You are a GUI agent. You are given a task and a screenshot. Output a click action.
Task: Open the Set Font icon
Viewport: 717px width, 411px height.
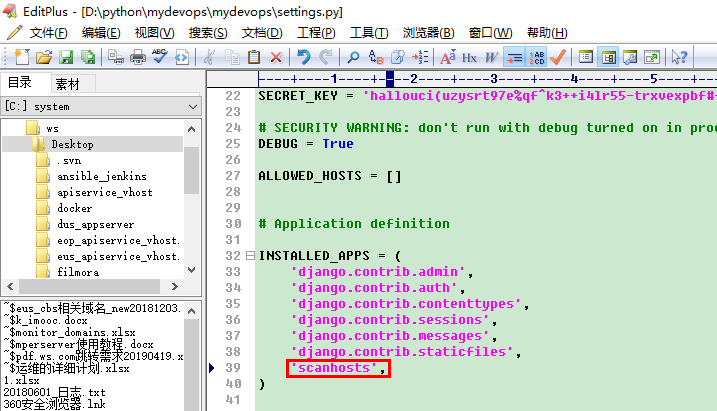tap(448, 57)
